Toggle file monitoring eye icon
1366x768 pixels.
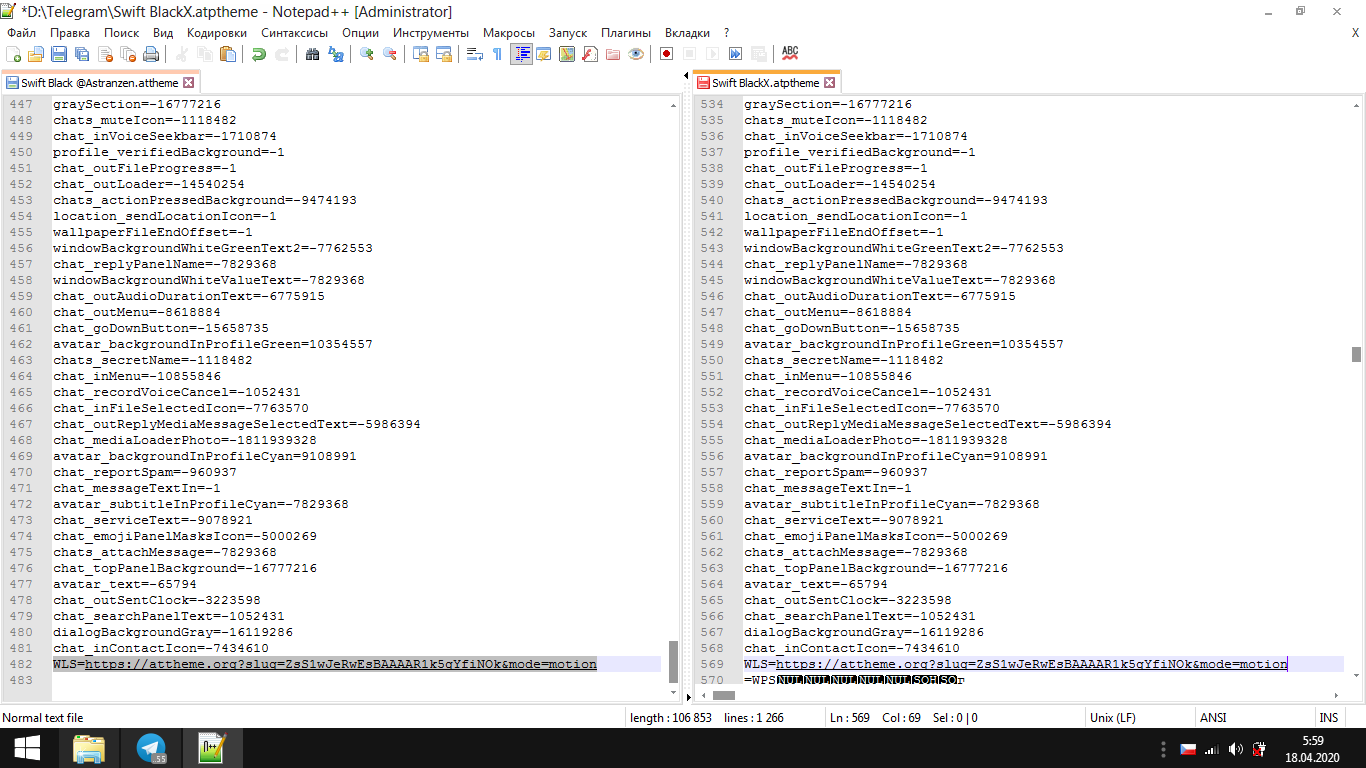pyautogui.click(x=636, y=54)
